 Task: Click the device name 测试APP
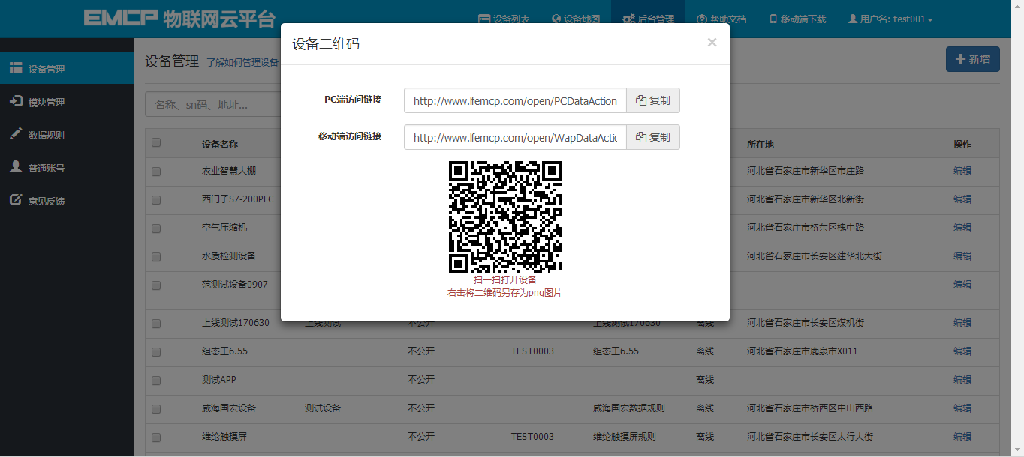tap(219, 379)
